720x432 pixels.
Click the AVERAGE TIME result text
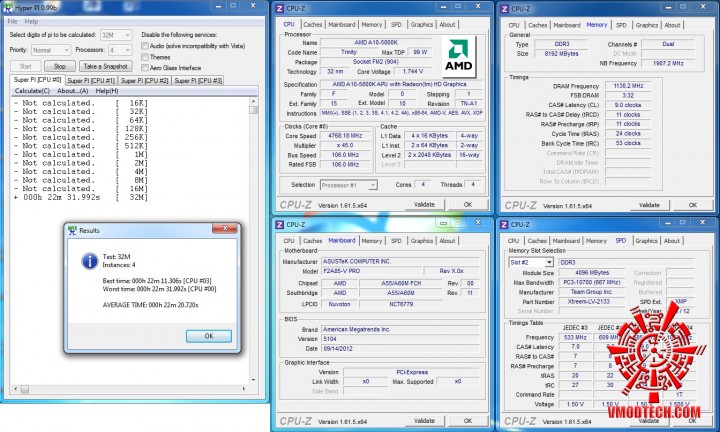click(151, 305)
